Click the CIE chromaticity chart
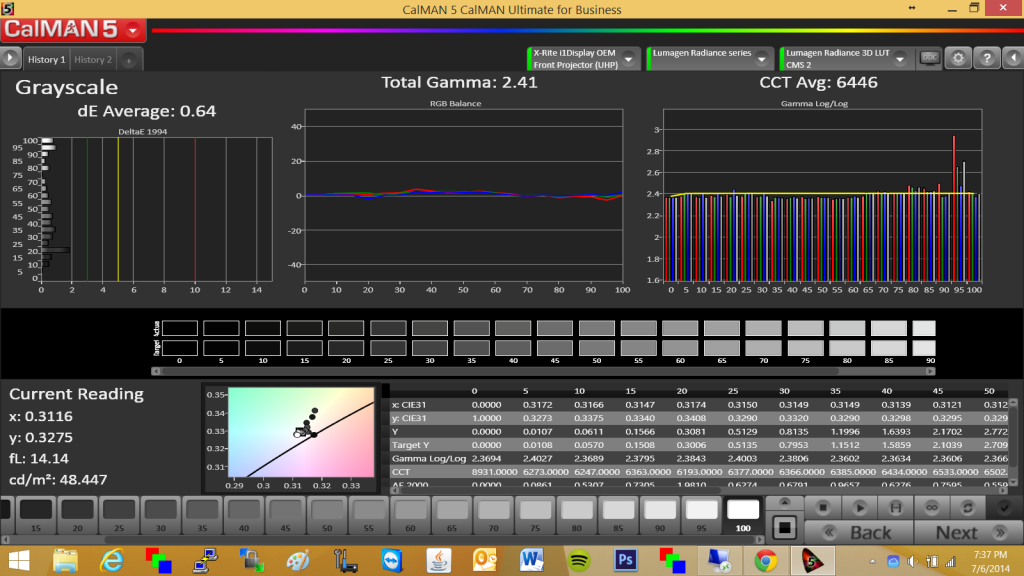Image resolution: width=1024 pixels, height=576 pixels. 301,432
